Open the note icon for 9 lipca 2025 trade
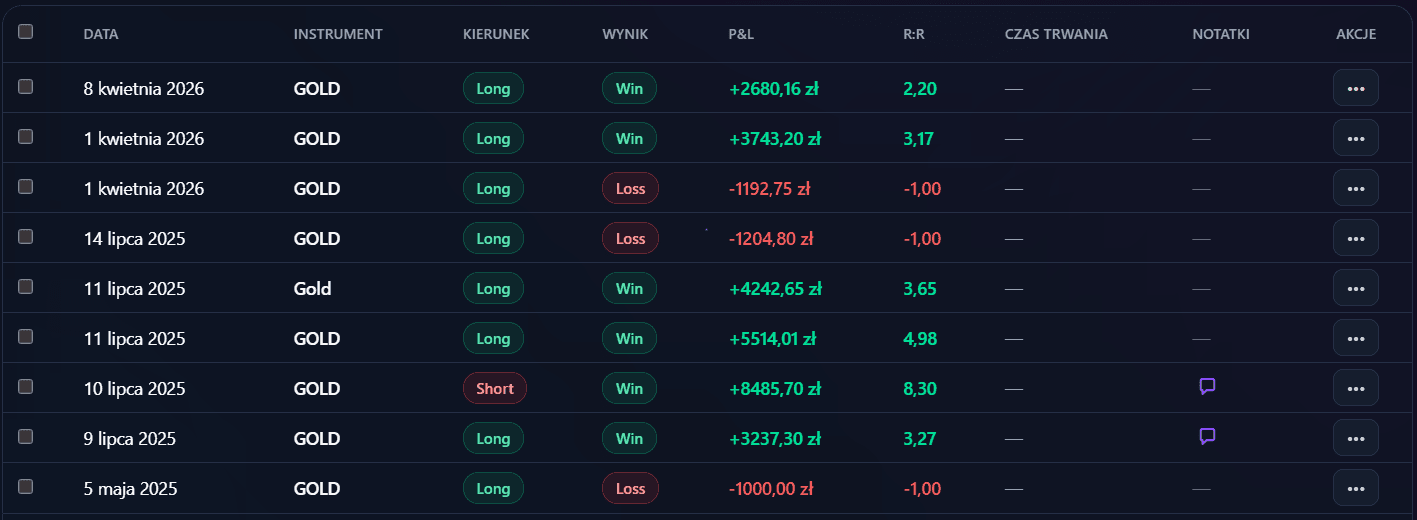 tap(1207, 437)
